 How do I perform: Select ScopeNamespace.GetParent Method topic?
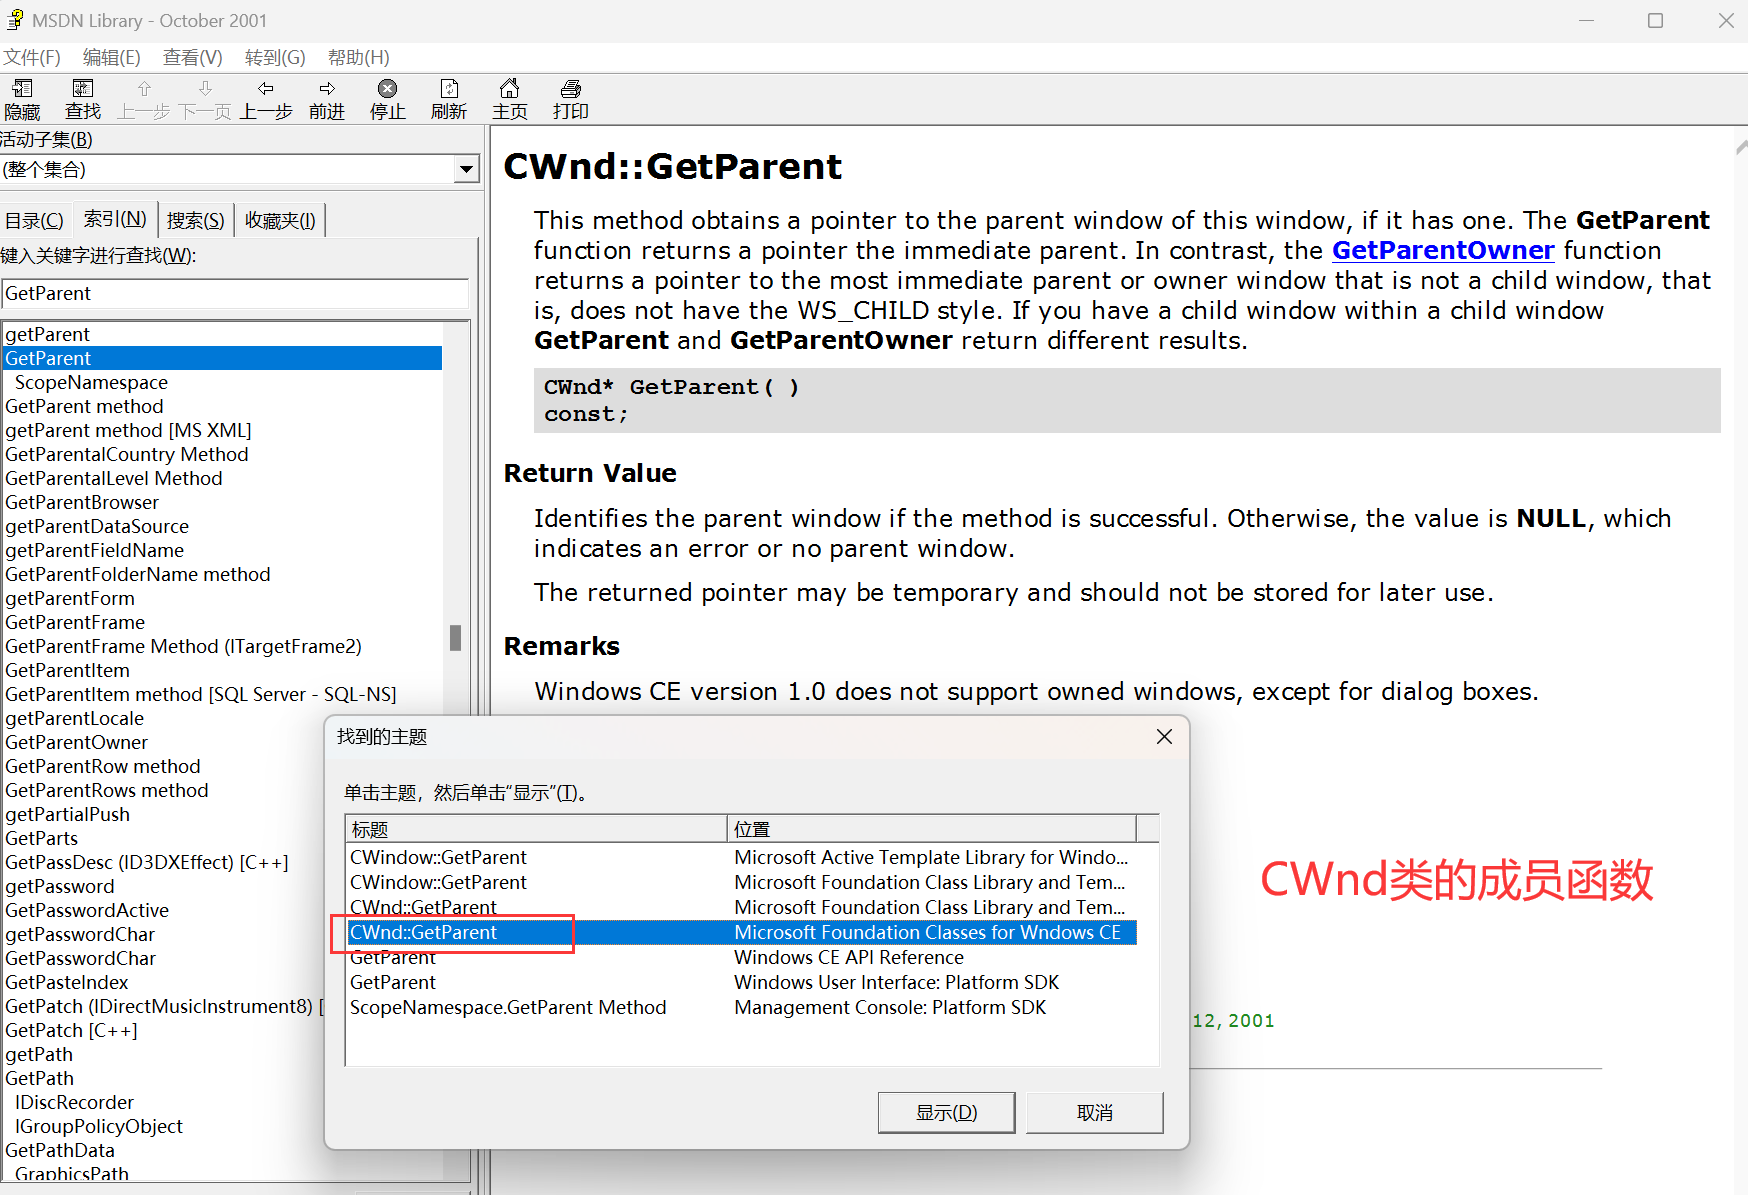[x=741, y=1008]
